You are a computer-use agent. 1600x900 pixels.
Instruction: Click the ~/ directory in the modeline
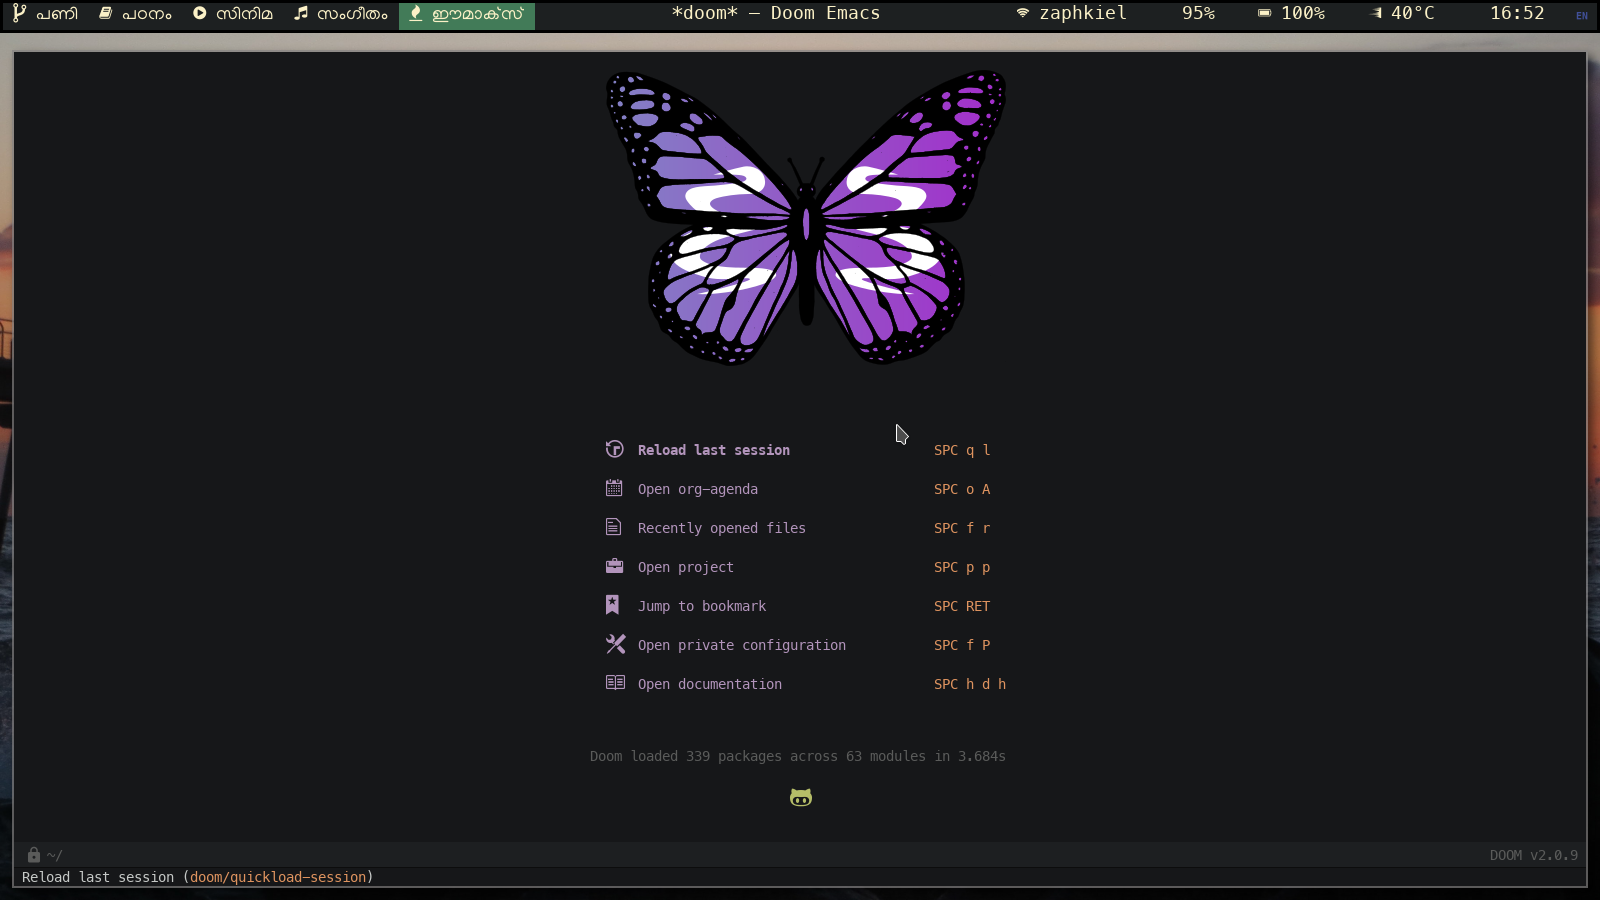pyautogui.click(x=54, y=855)
